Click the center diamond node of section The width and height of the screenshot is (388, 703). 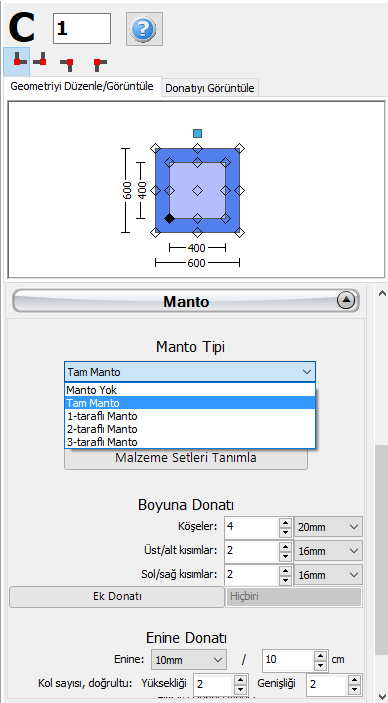click(x=197, y=191)
